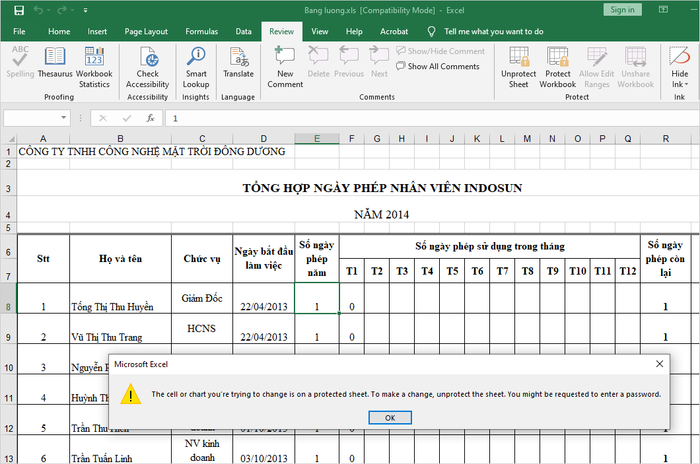Cancel formula entry with X icon
700x464 pixels.
(x=103, y=118)
